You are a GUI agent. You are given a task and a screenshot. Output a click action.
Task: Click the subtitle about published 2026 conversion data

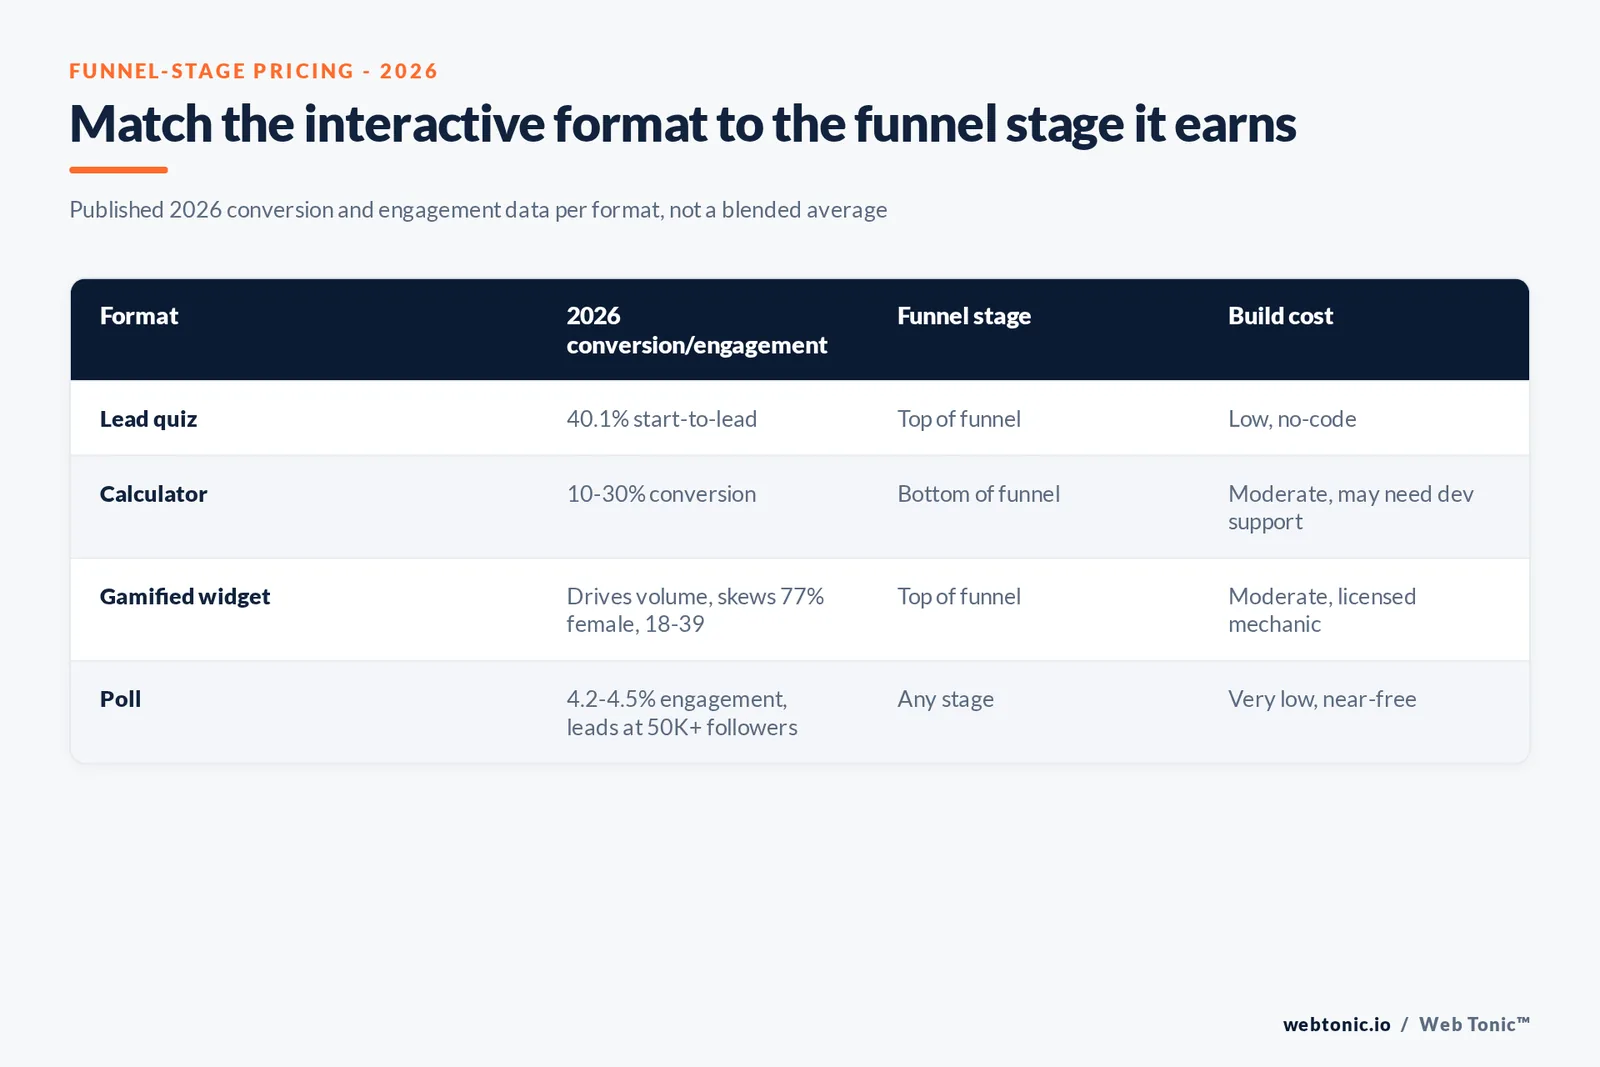[x=478, y=210]
